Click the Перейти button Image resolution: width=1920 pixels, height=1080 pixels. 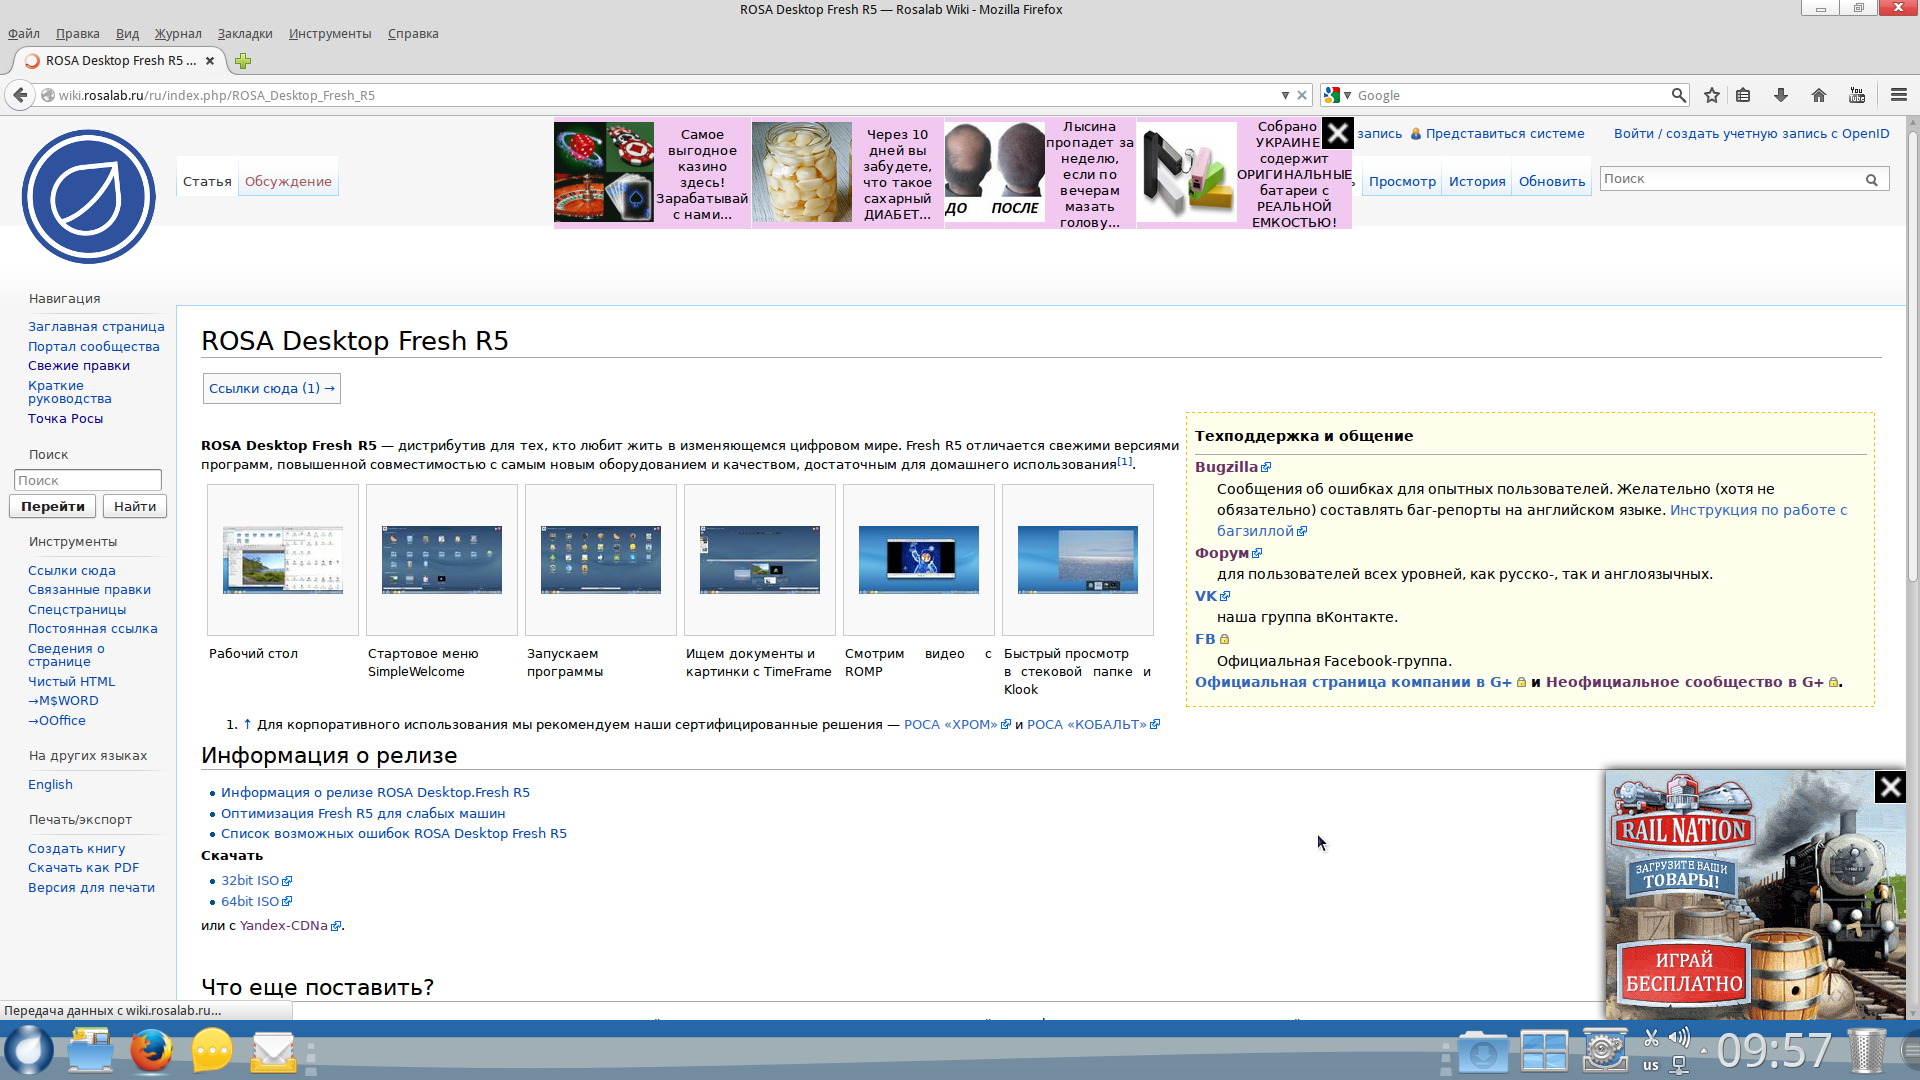(x=53, y=507)
